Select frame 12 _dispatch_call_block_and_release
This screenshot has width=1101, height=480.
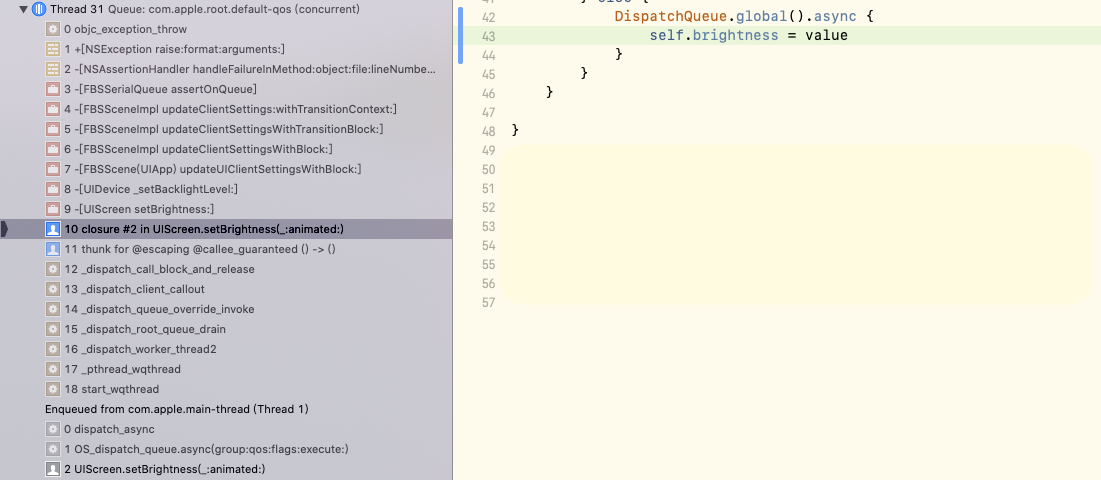pos(226,269)
